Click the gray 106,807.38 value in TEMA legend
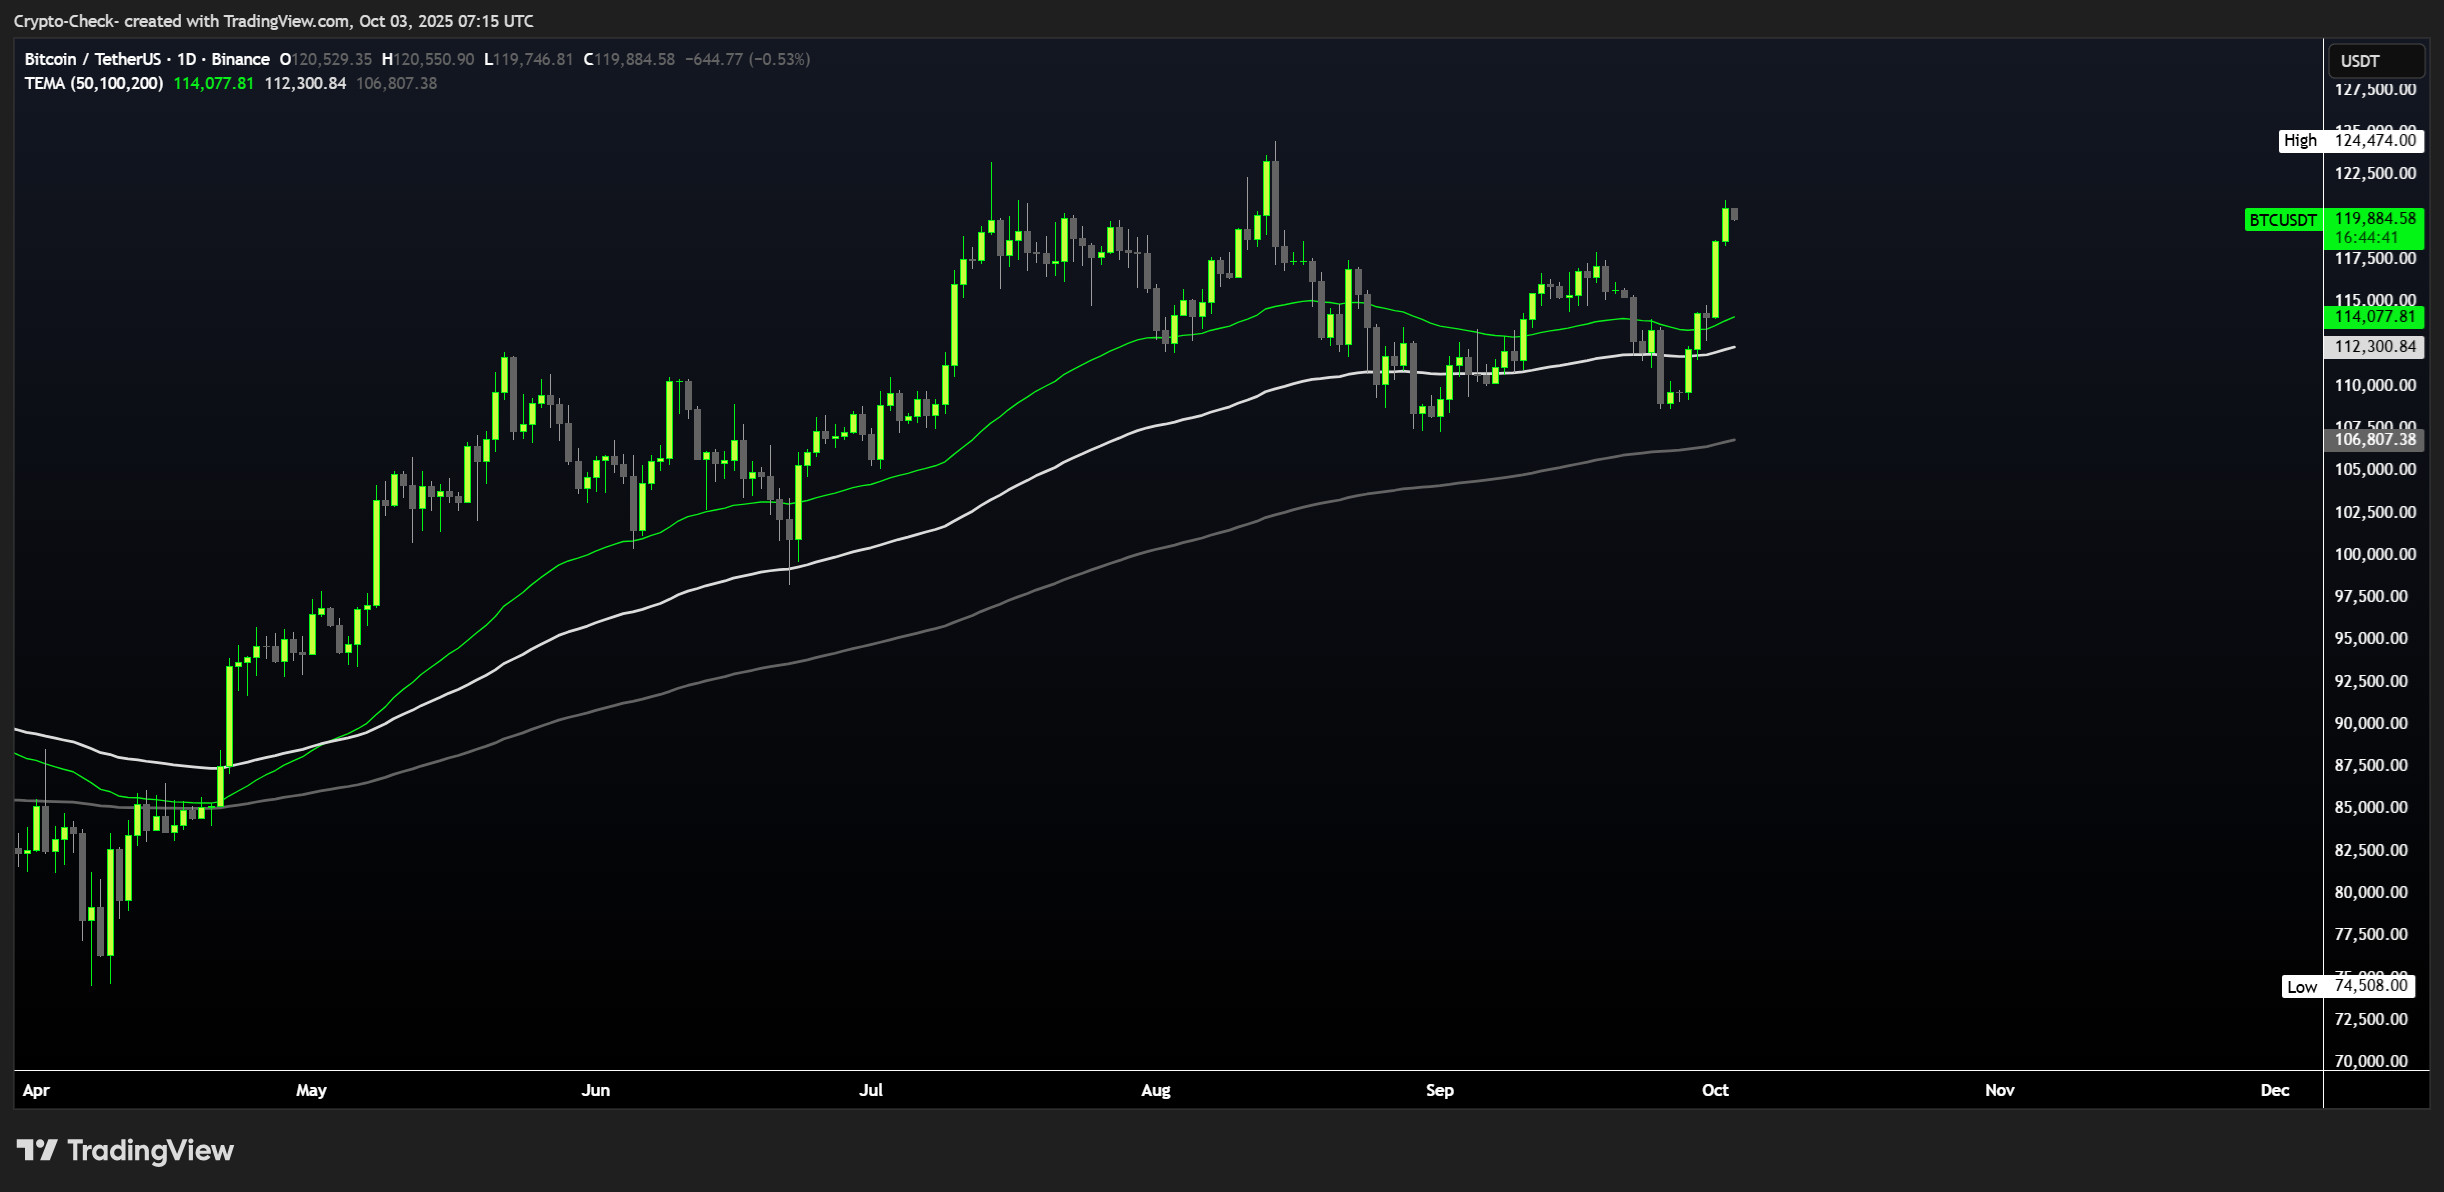Screen dimensions: 2444x1192 [x=397, y=83]
